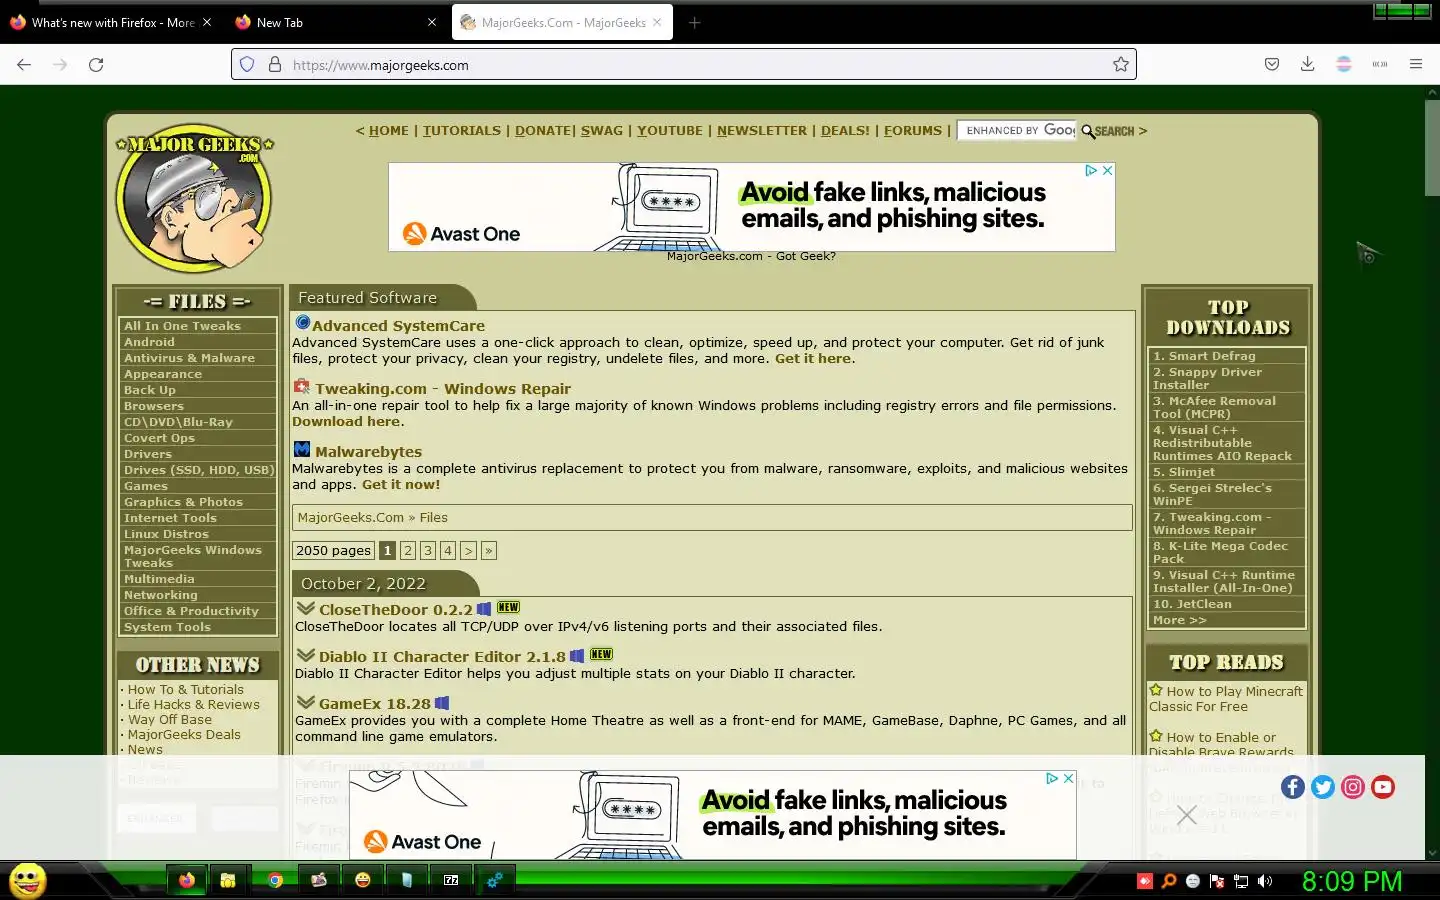
Task: Click the Google custom search field
Action: 1016,130
